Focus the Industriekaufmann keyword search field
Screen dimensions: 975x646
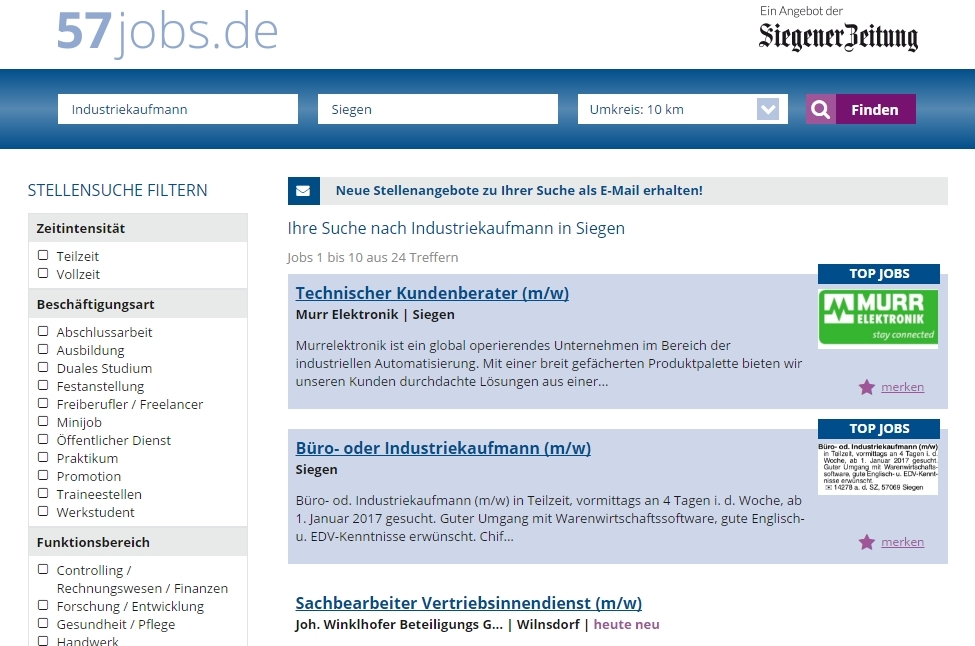pos(178,109)
